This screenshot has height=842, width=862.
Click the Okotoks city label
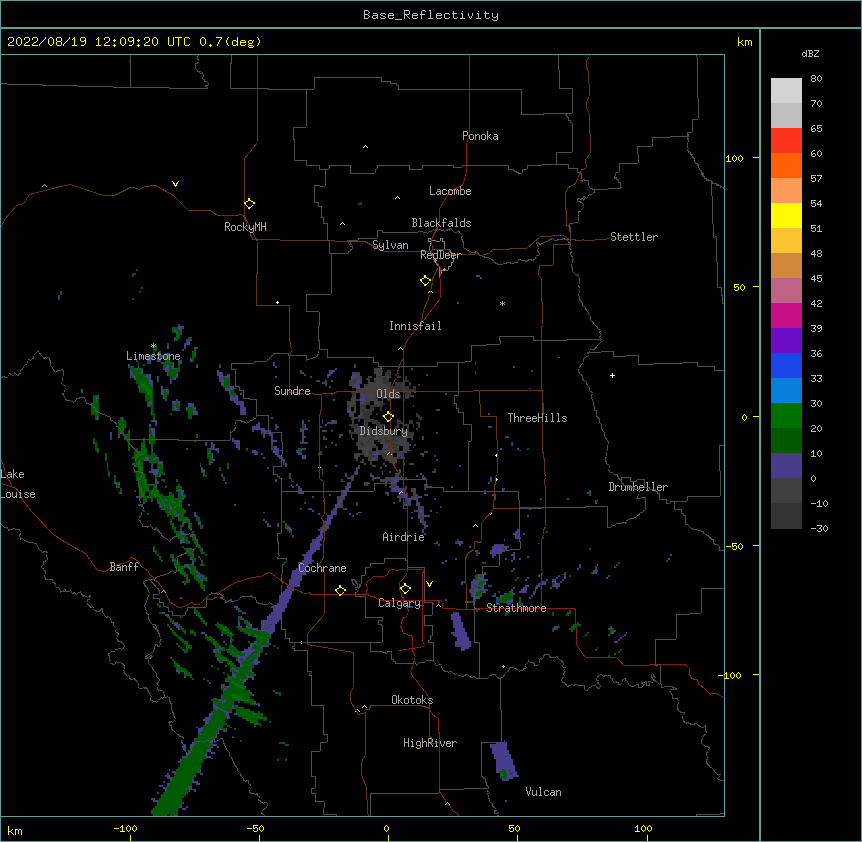click(412, 700)
